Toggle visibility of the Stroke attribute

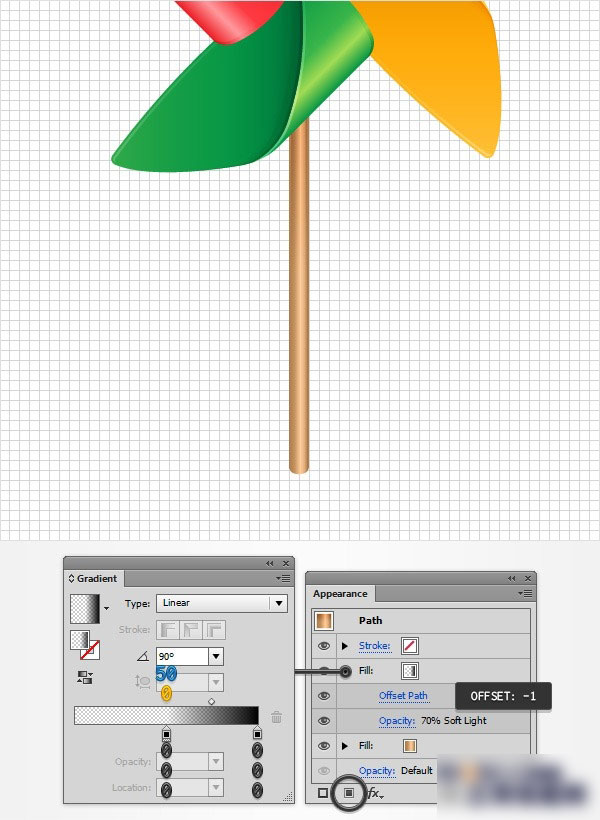point(324,646)
